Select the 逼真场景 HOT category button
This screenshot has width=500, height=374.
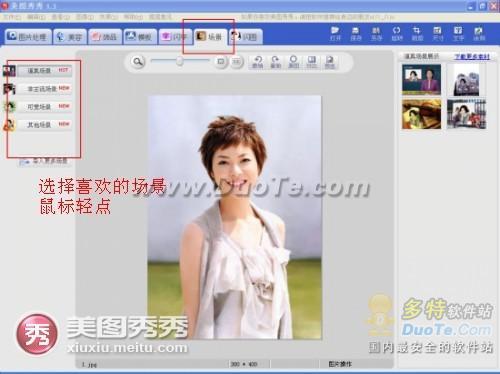click(x=45, y=71)
